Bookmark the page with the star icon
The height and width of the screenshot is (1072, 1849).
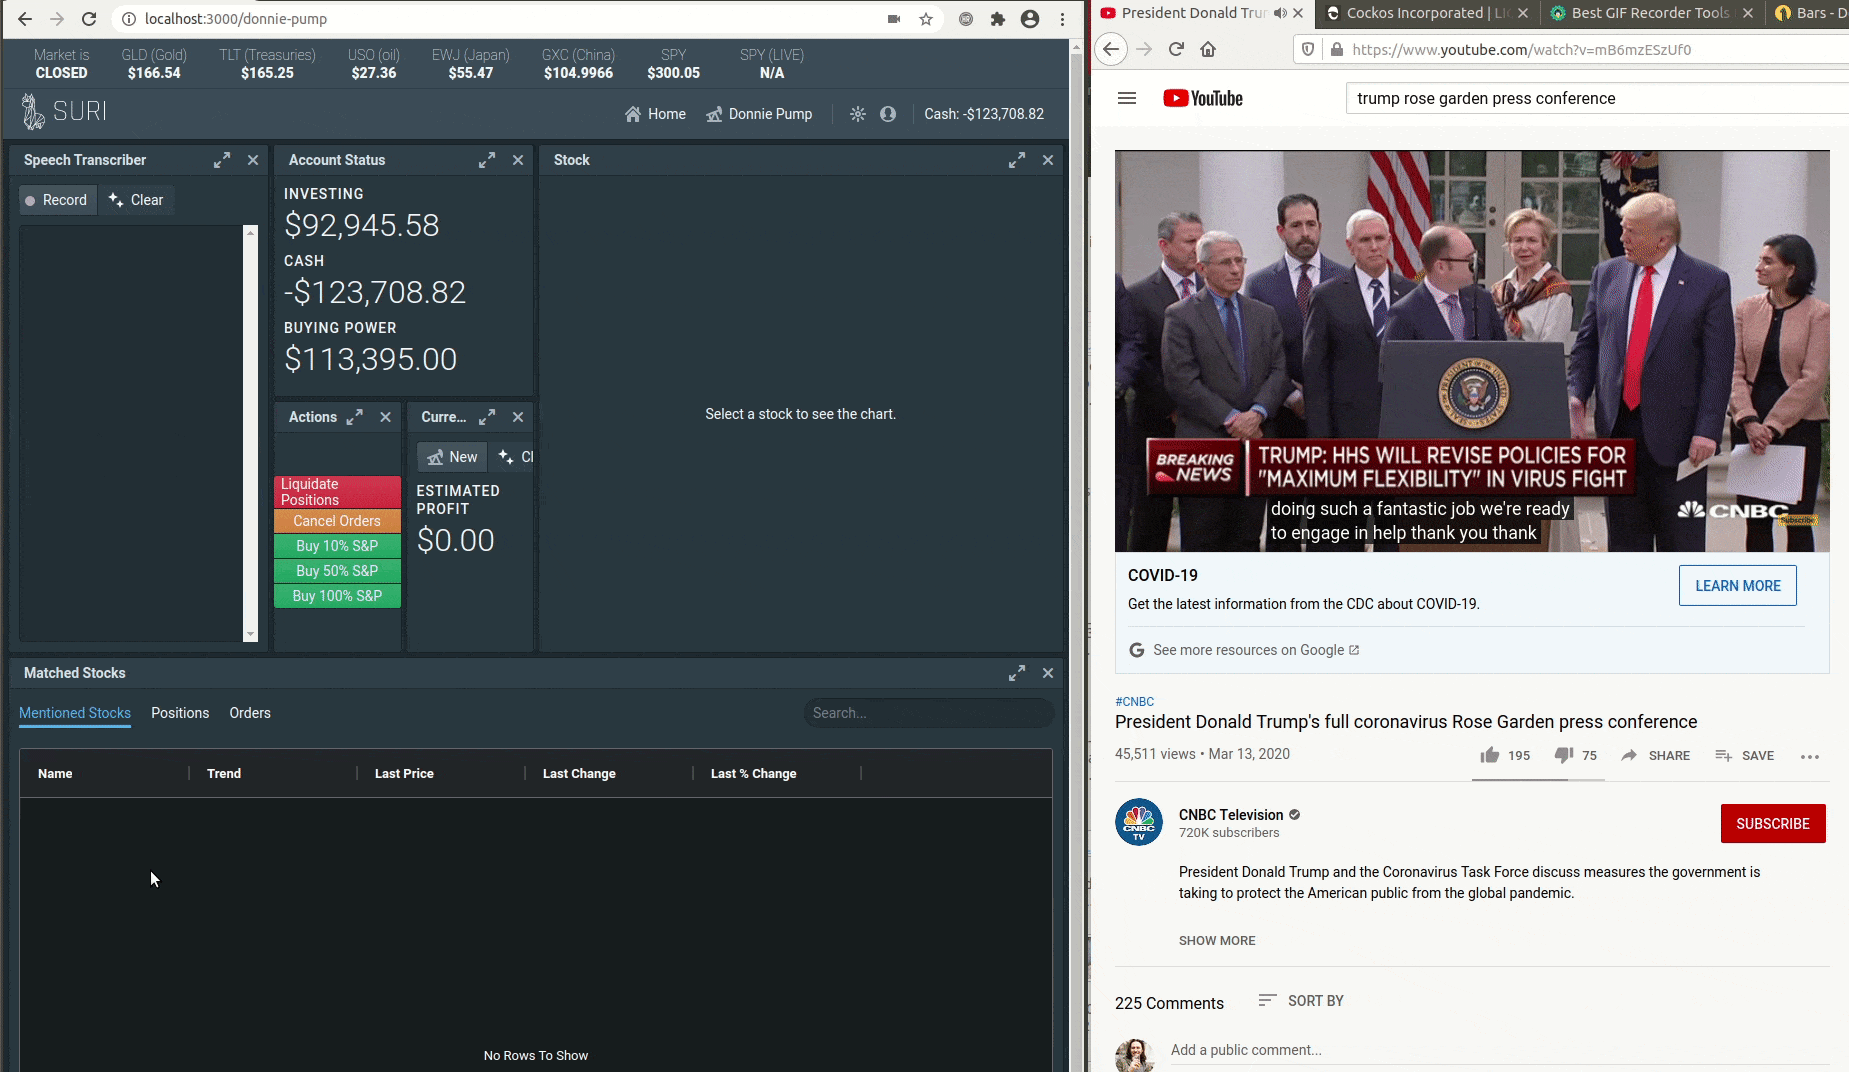coord(926,19)
